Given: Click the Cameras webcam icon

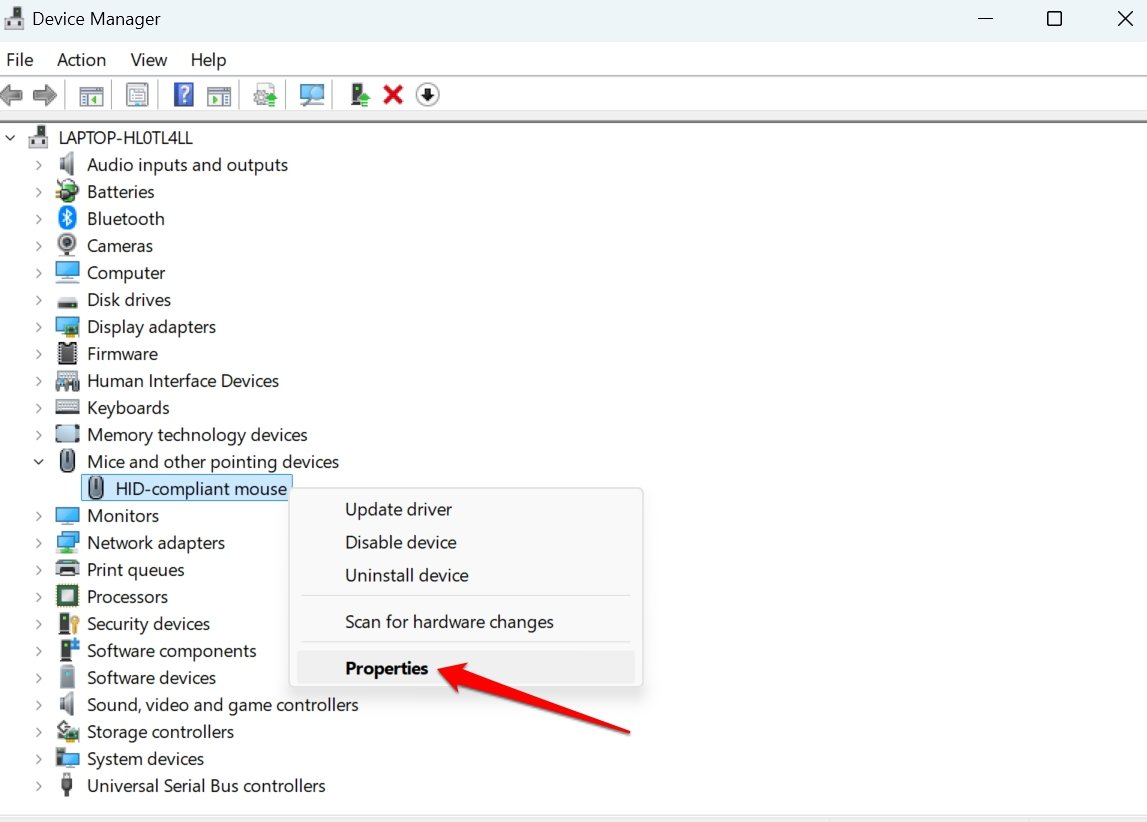Looking at the screenshot, I should pos(67,245).
